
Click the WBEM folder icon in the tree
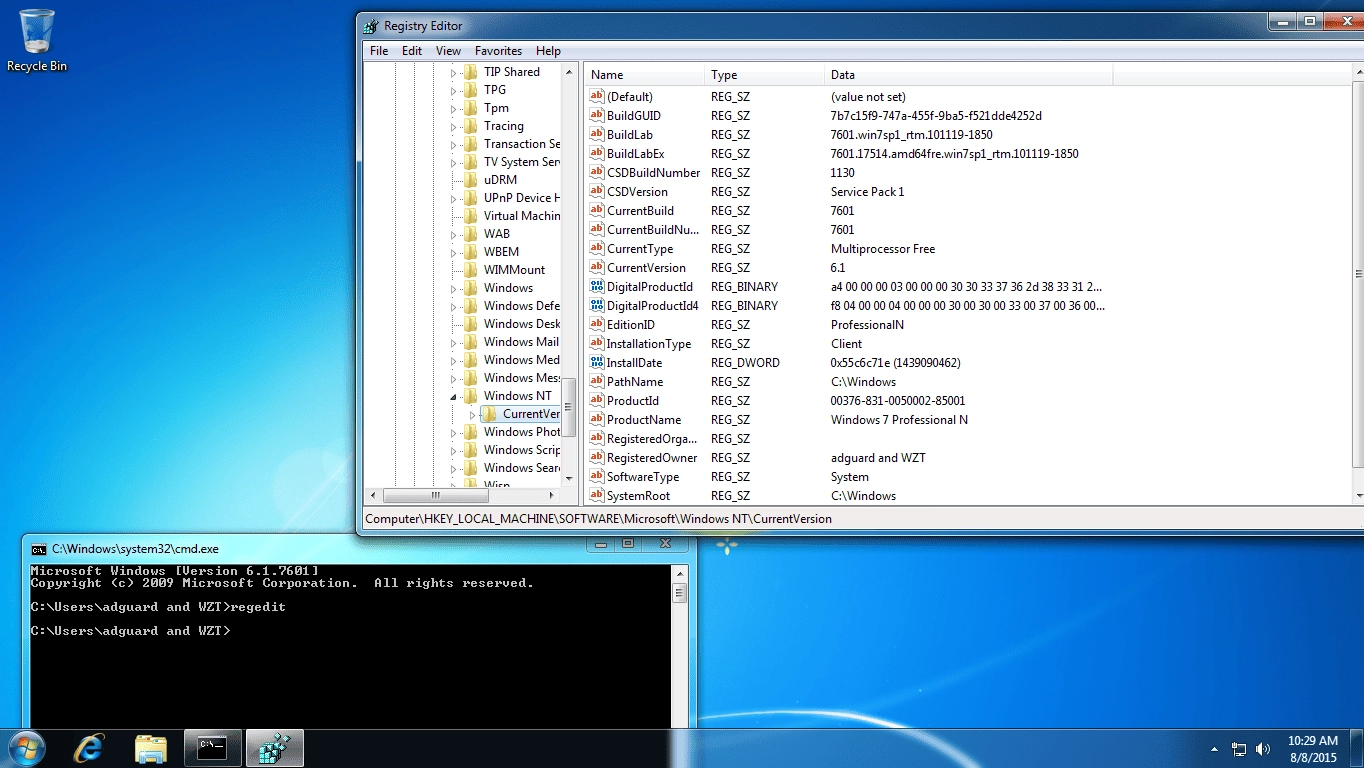click(471, 252)
